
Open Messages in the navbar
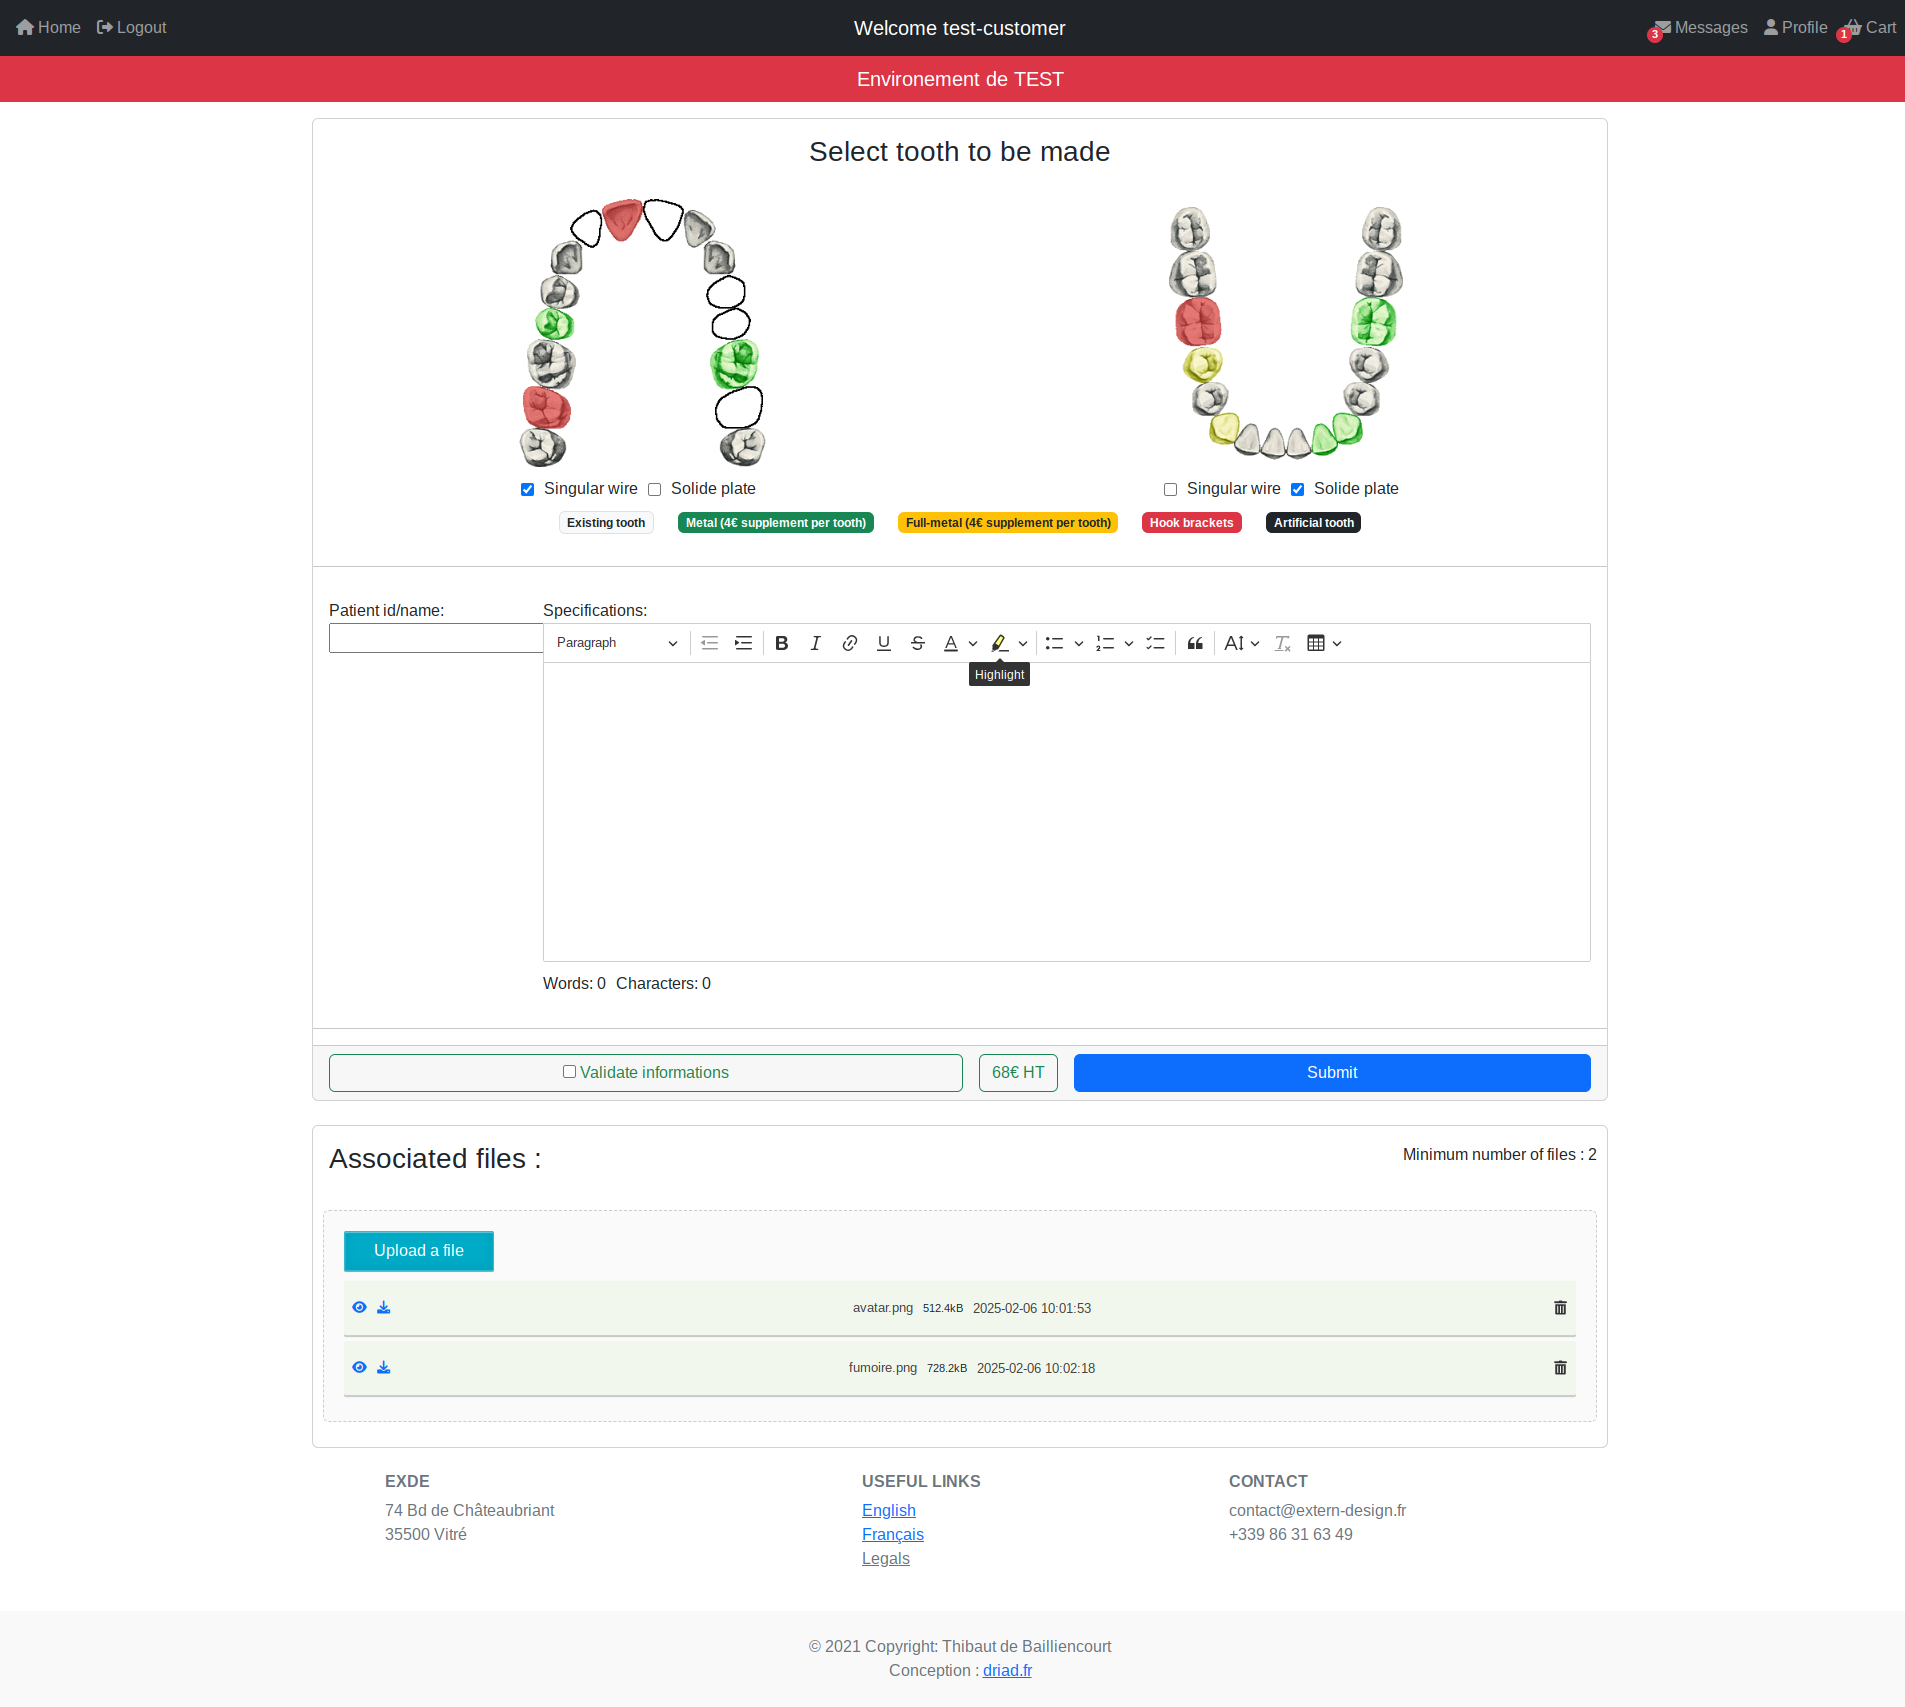coord(1700,28)
